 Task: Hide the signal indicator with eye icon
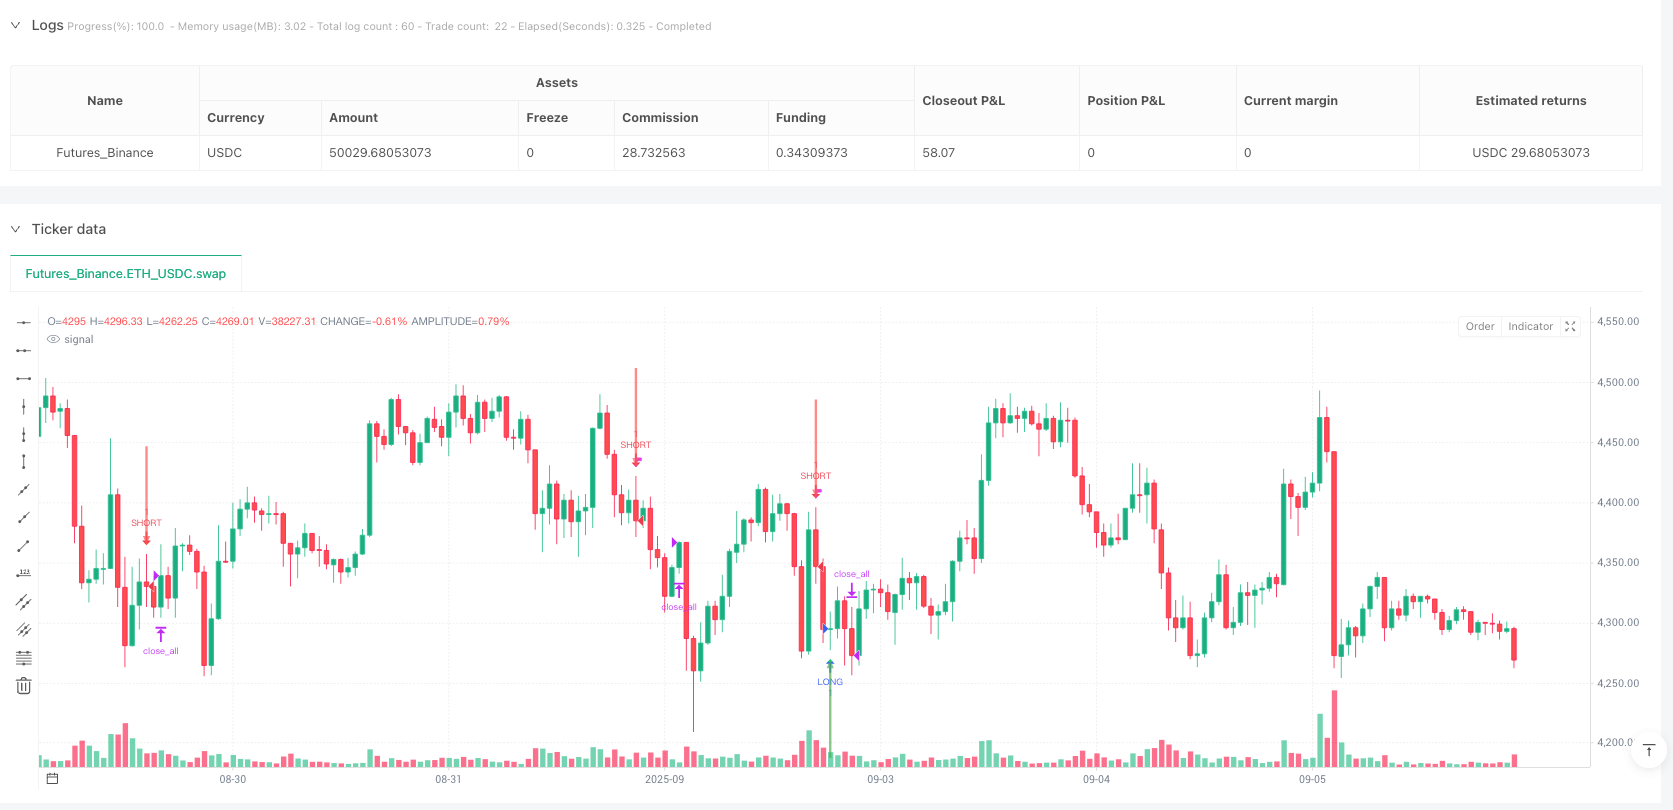coord(54,340)
